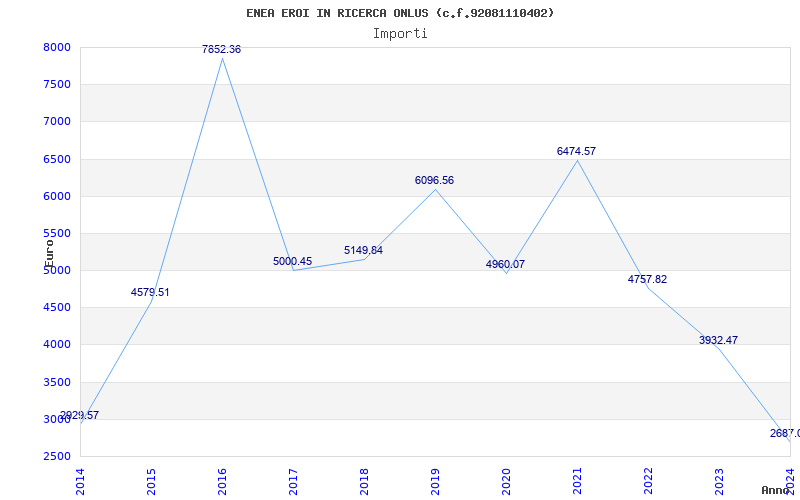Click the y-axis tick 2500

click(x=57, y=457)
